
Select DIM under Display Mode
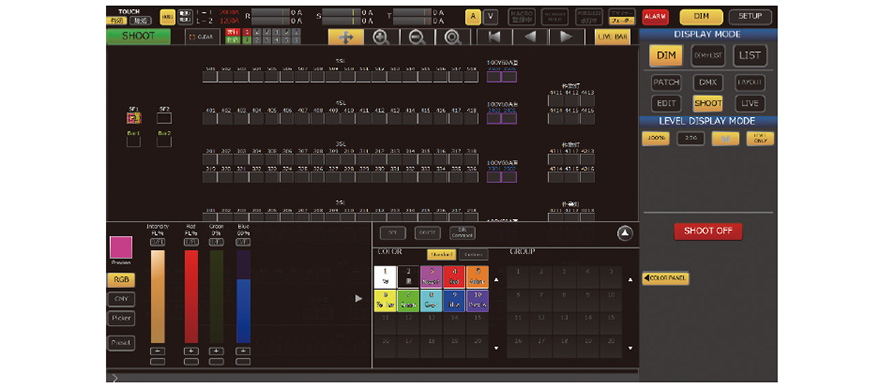[x=666, y=56]
